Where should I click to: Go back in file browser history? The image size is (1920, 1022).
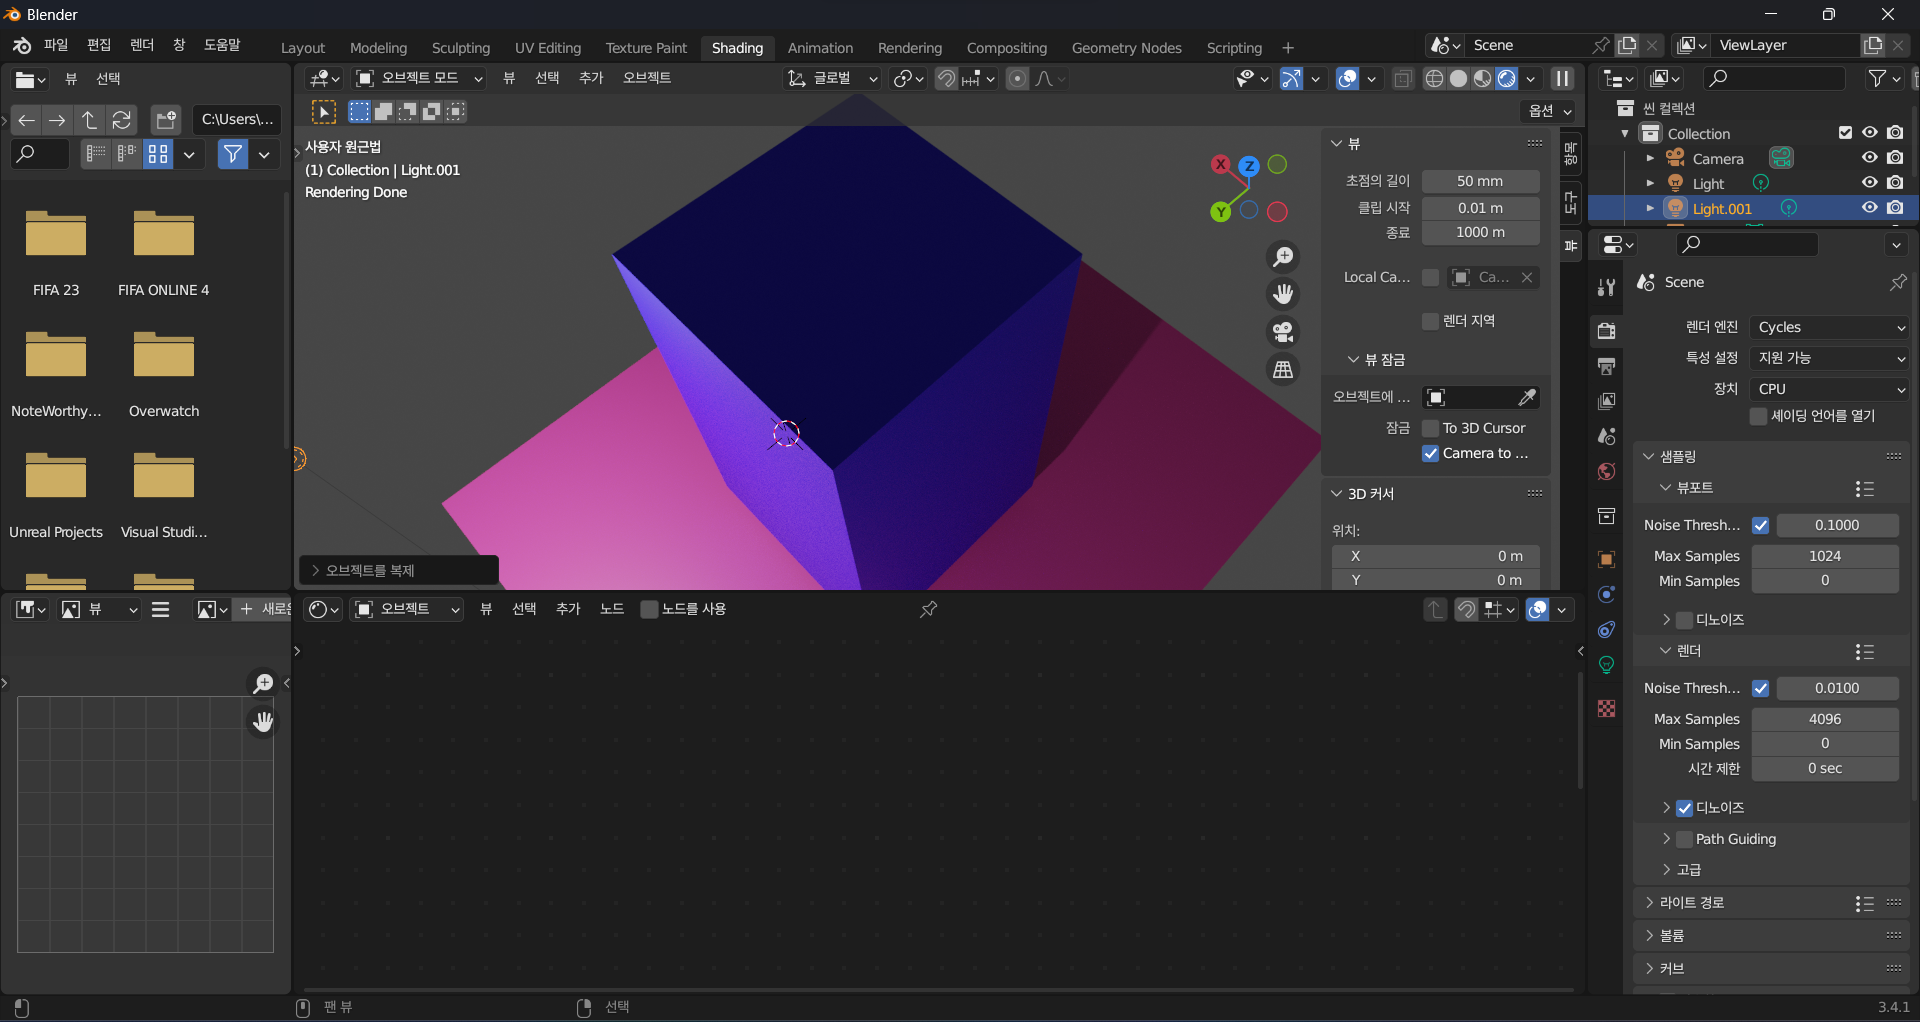click(26, 120)
